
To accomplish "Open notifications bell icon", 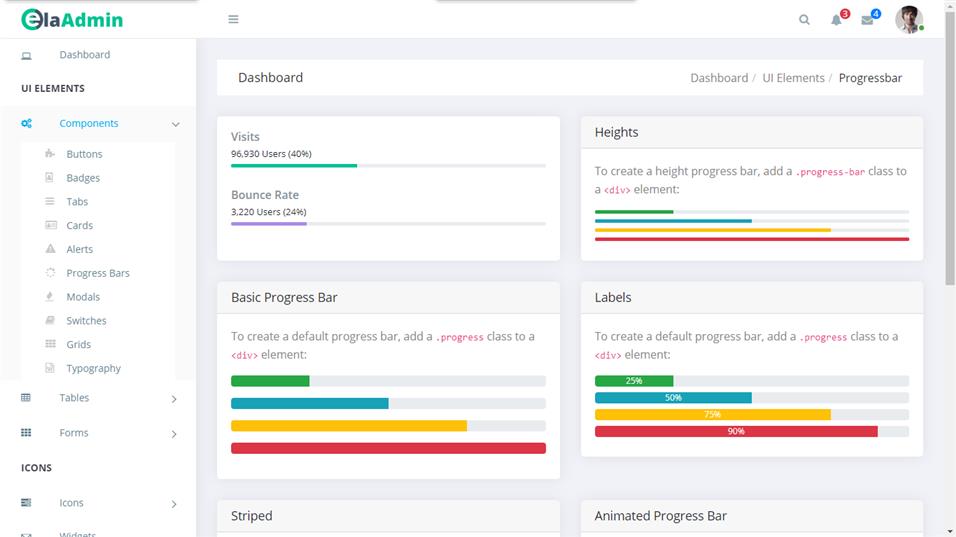I will coord(837,20).
